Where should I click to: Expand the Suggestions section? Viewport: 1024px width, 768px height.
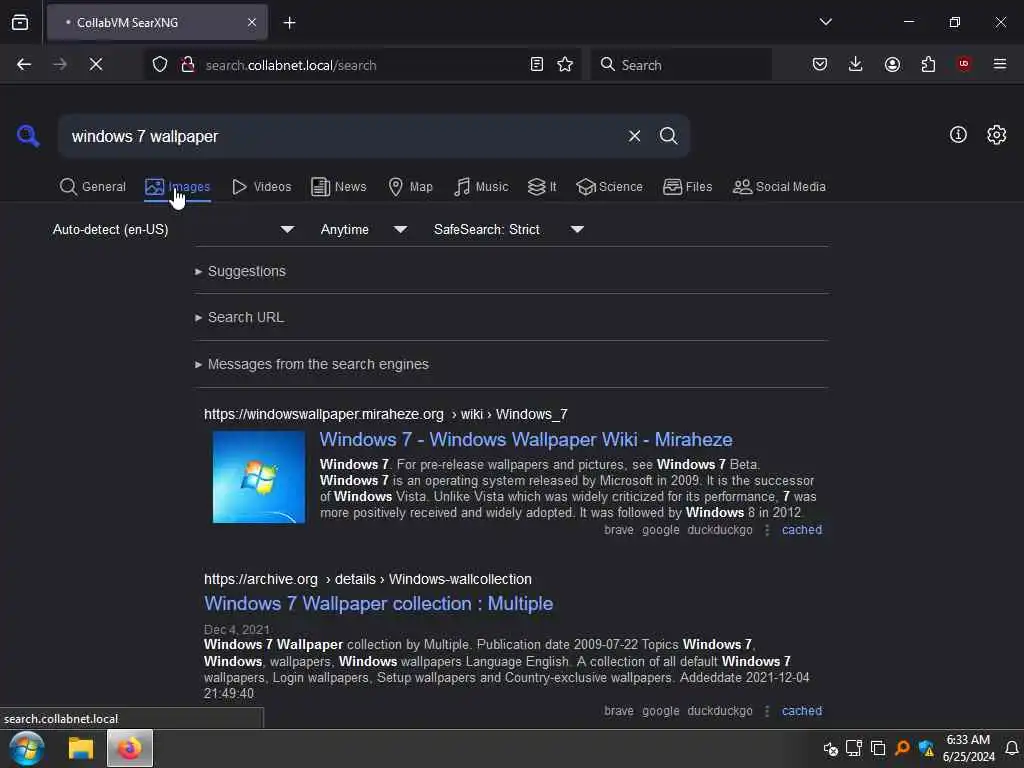(x=240, y=271)
